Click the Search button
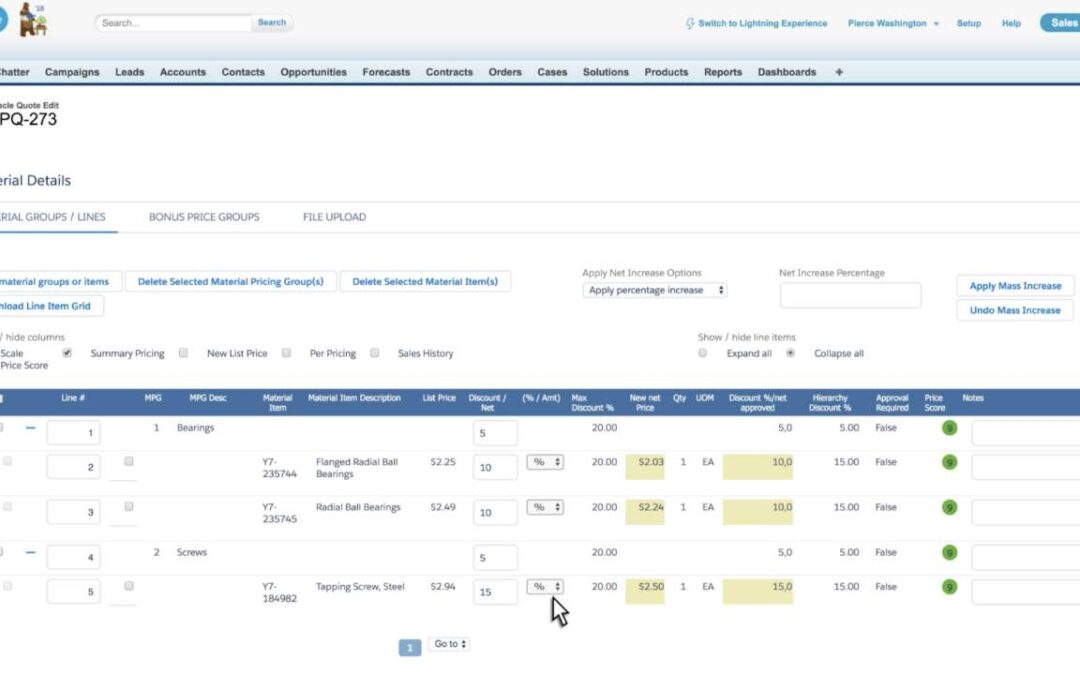This screenshot has width=1080, height=675. pyautogui.click(x=271, y=23)
